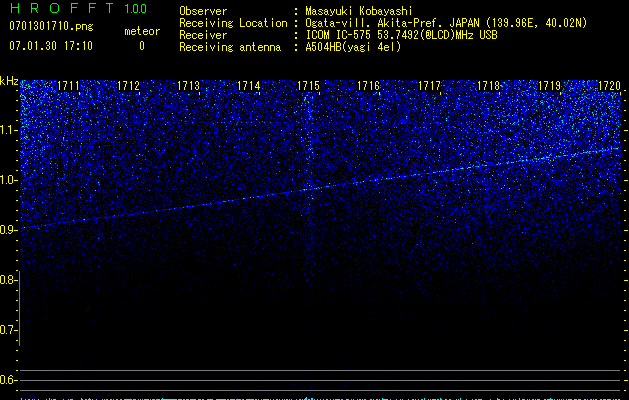Click the 1713 time marker
This screenshot has height=400, width=629.
[x=189, y=86]
